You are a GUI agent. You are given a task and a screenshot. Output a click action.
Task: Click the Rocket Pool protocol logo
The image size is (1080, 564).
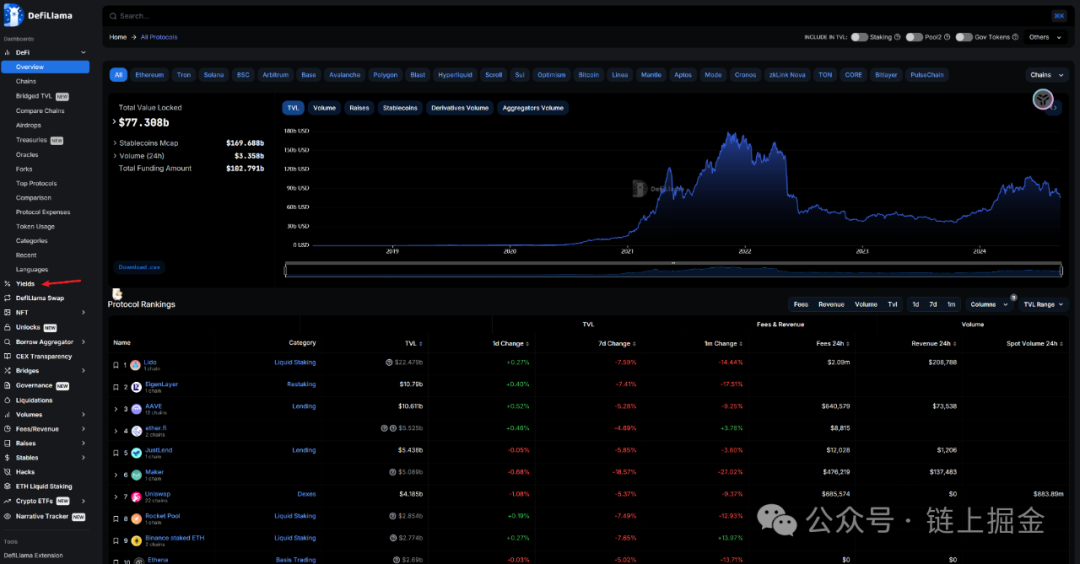136,519
